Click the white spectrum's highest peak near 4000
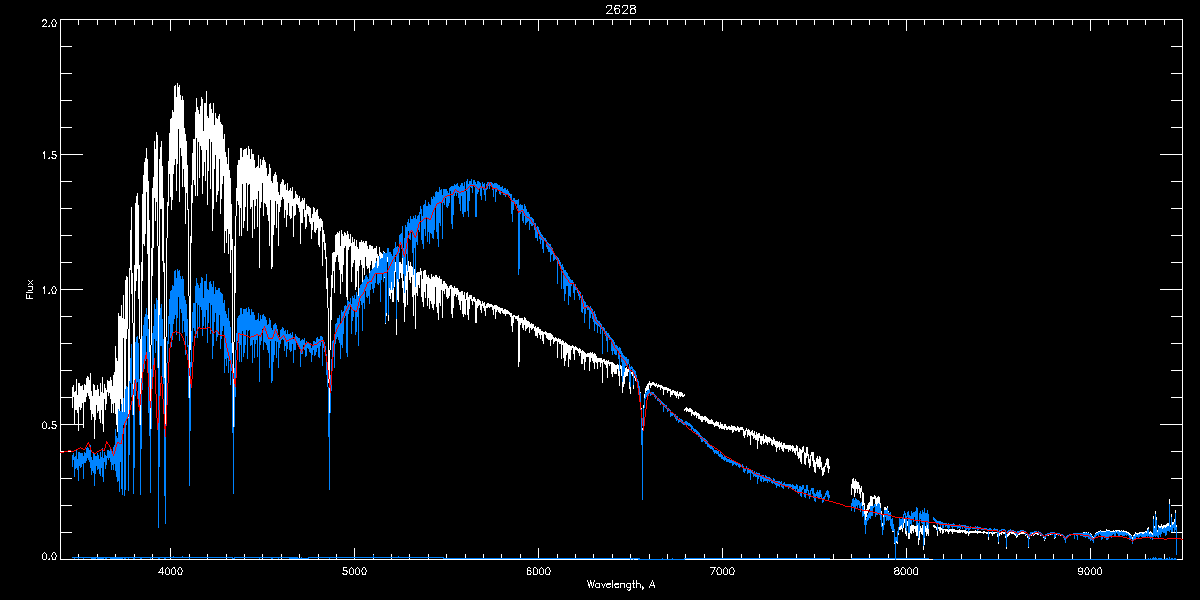The width and height of the screenshot is (1200, 600). click(x=176, y=86)
